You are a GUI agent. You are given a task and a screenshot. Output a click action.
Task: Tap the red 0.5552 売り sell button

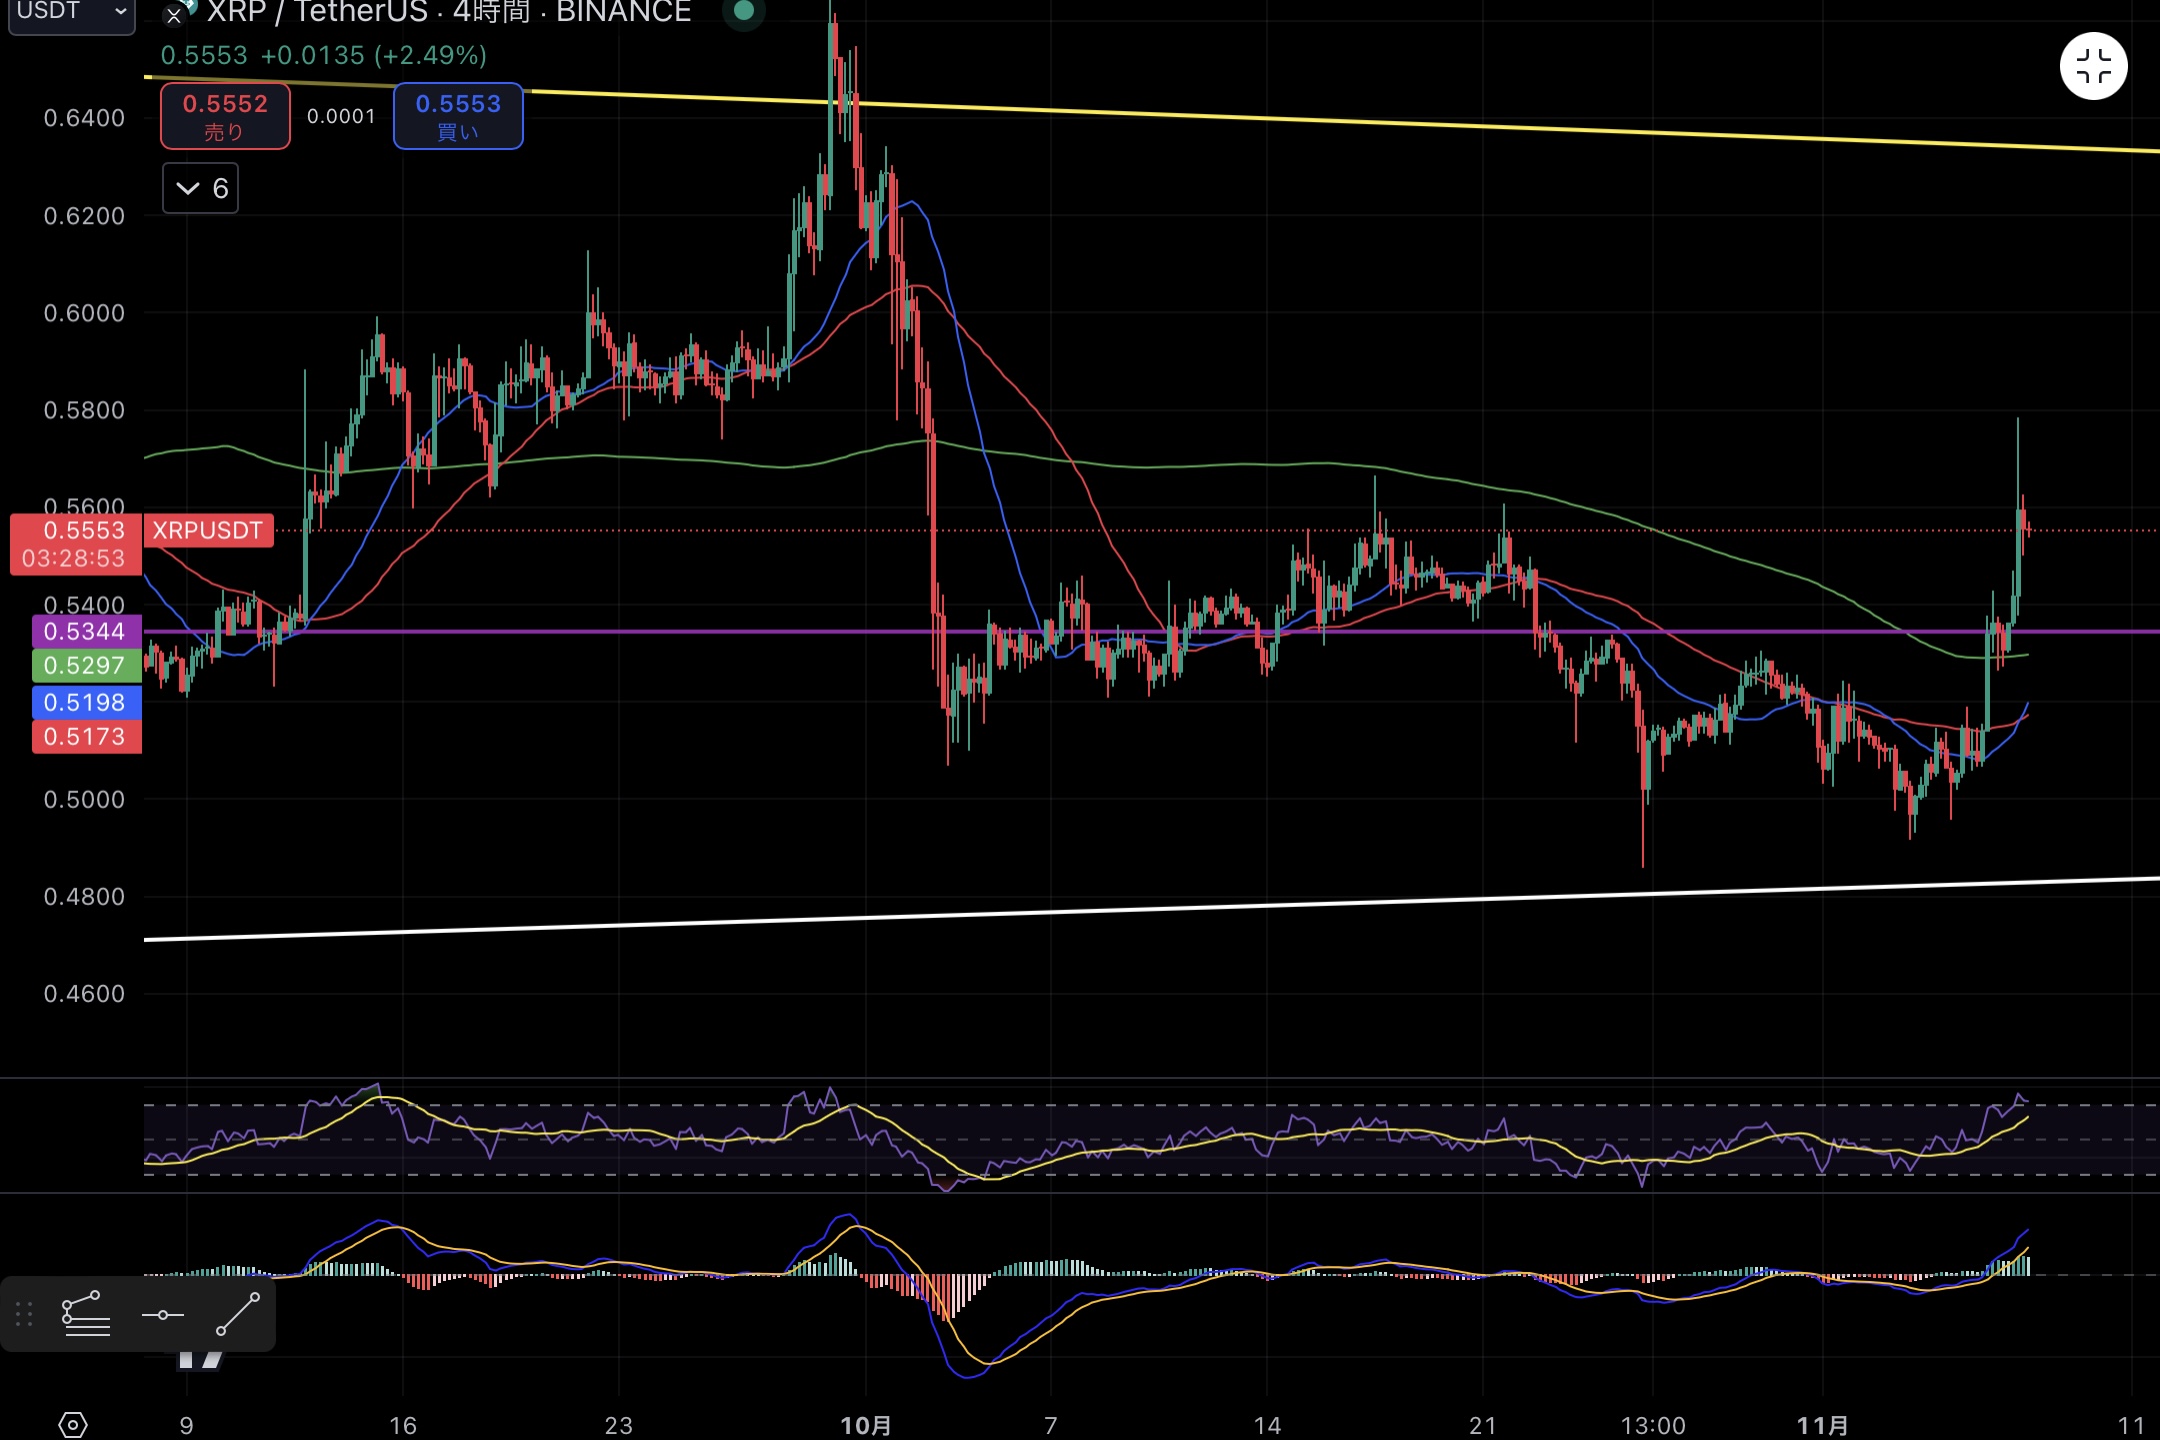226,116
